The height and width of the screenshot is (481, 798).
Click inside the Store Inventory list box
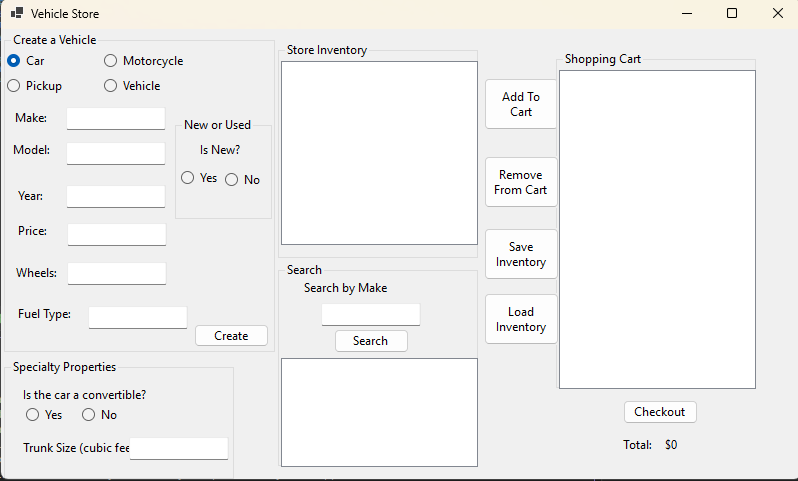[x=379, y=153]
